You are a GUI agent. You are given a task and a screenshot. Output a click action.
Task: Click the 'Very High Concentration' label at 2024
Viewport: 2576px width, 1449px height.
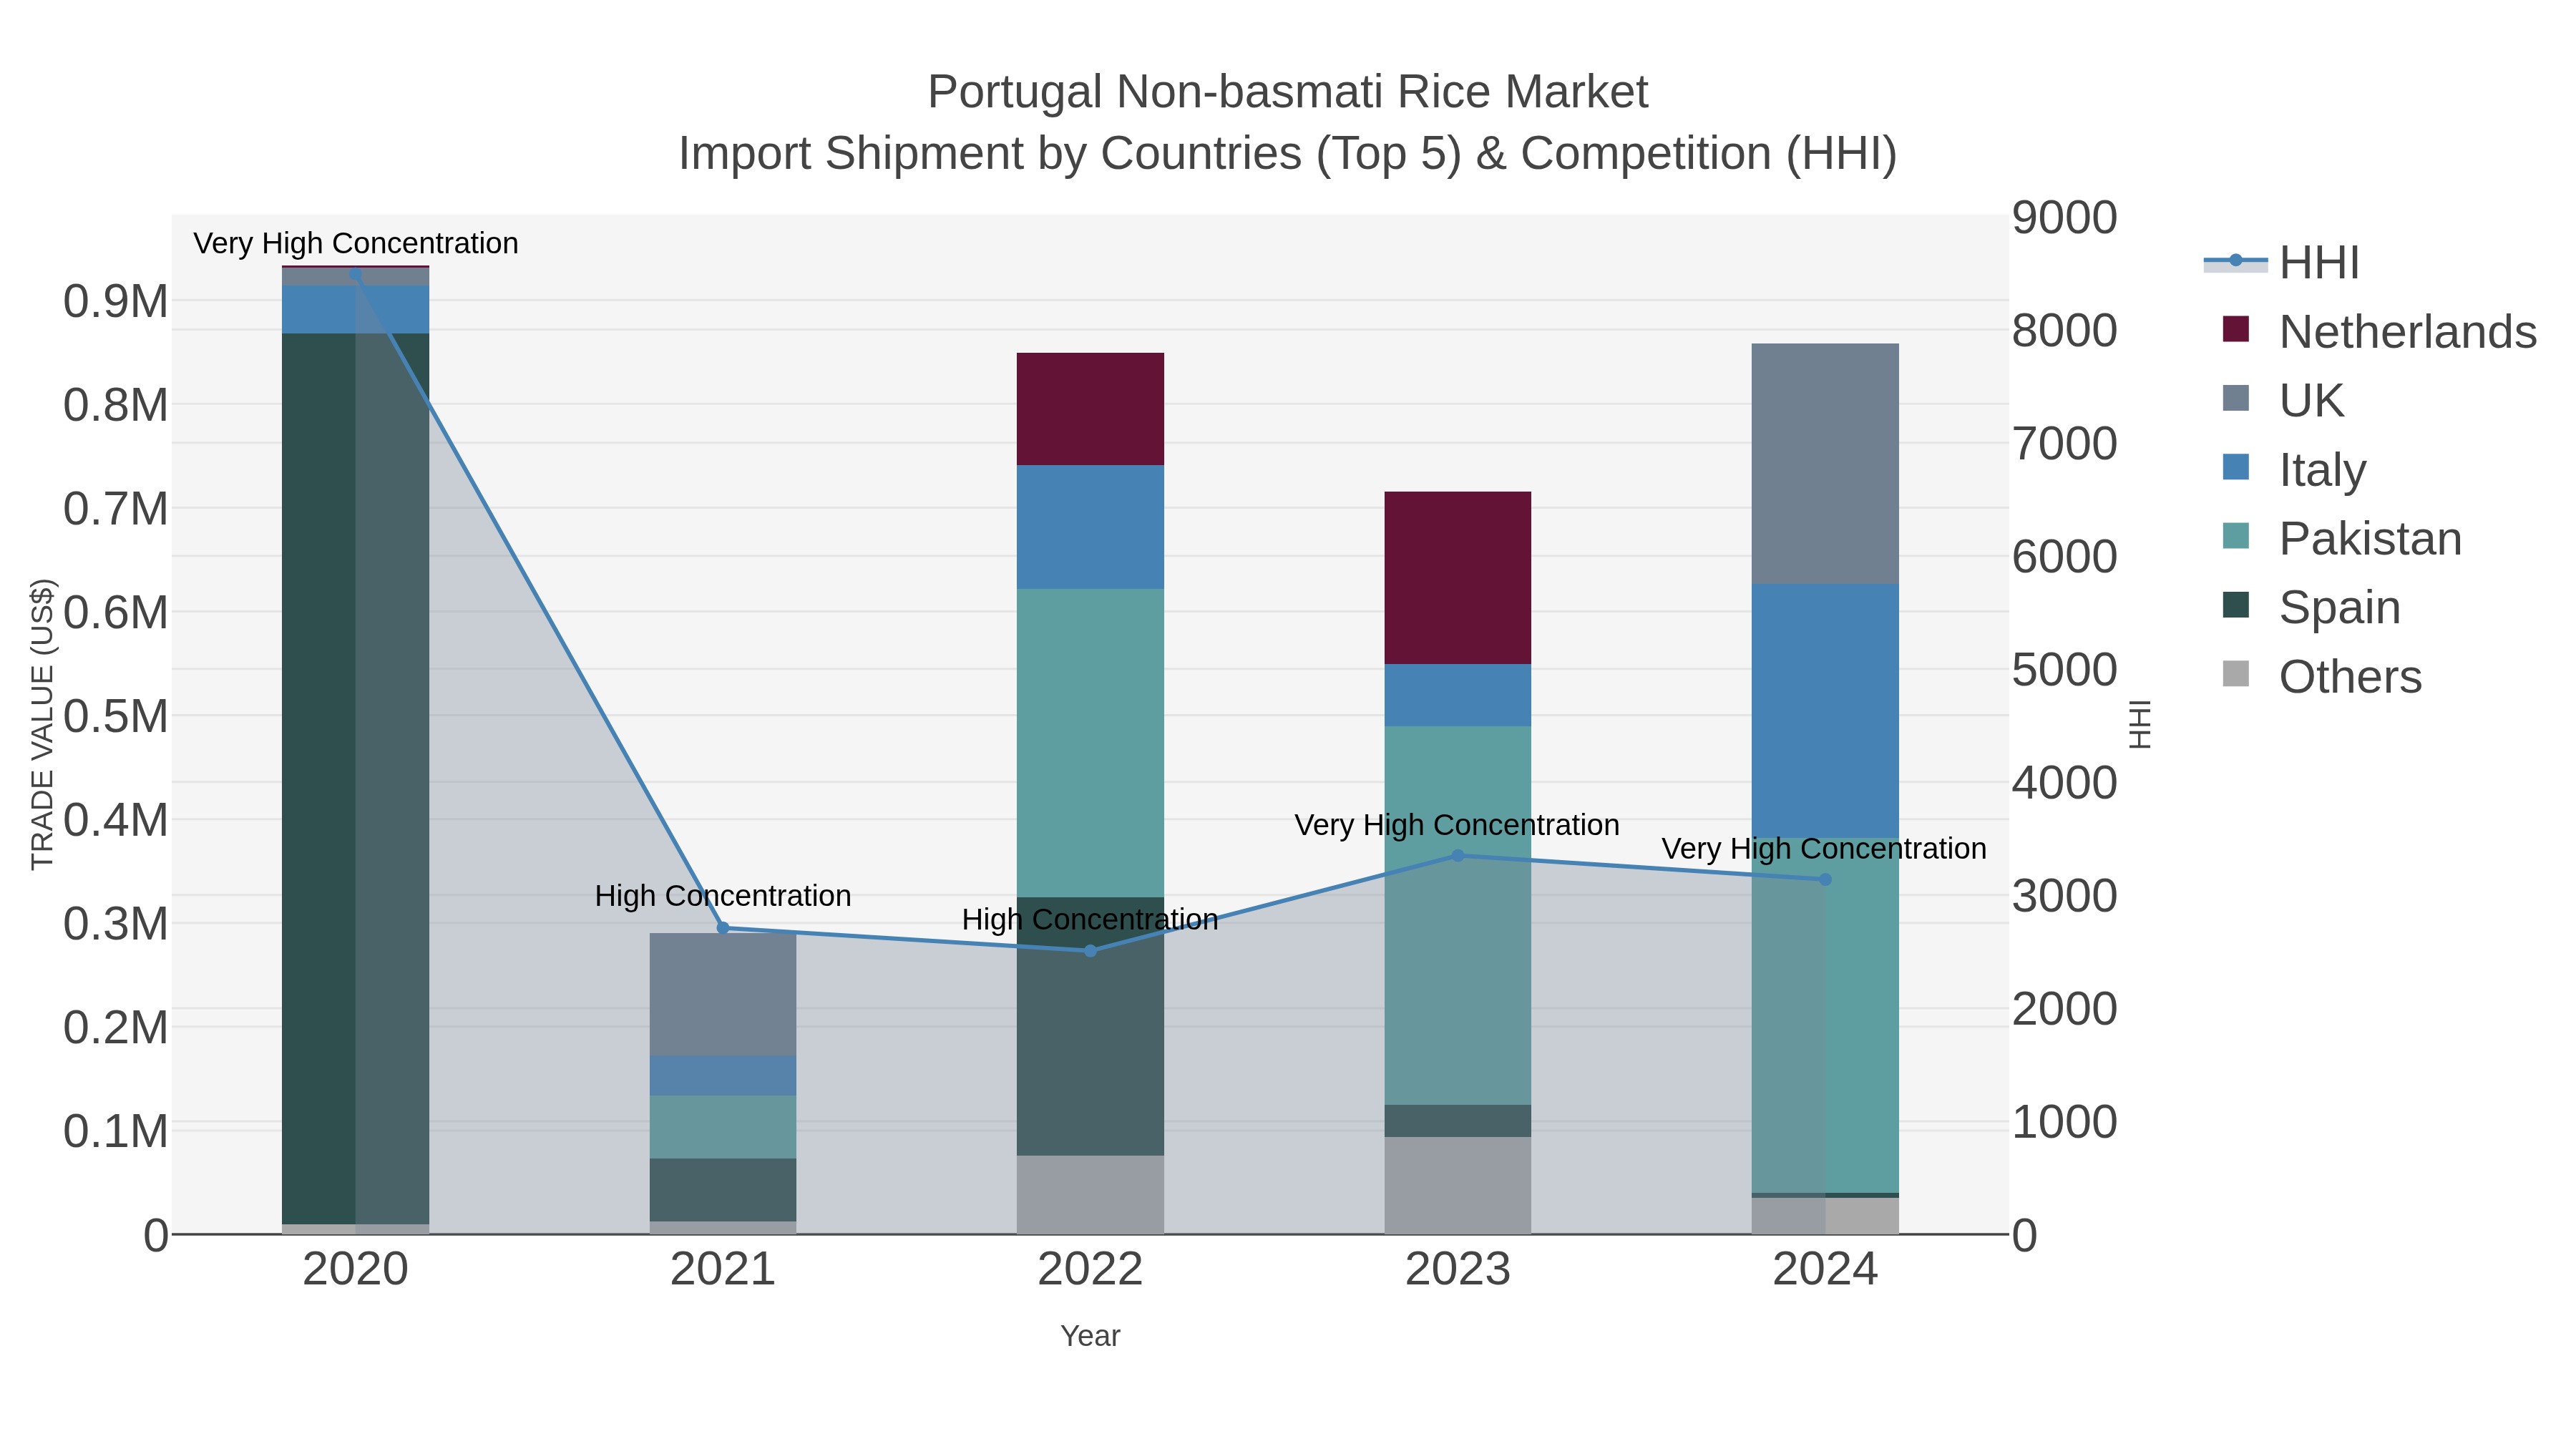[x=1824, y=849]
